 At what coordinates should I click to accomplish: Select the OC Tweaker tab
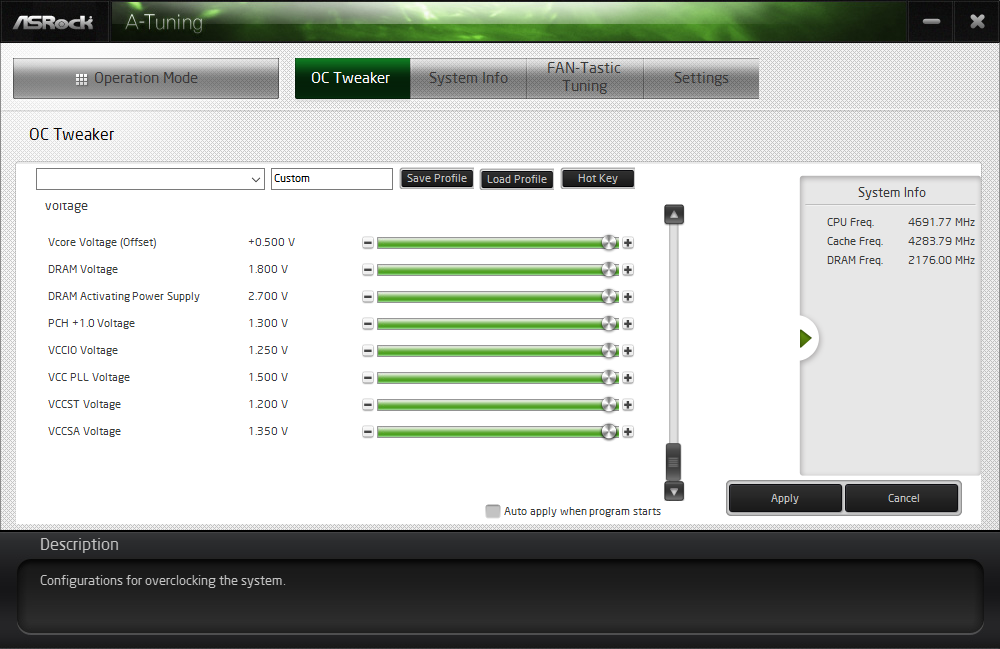click(x=352, y=78)
